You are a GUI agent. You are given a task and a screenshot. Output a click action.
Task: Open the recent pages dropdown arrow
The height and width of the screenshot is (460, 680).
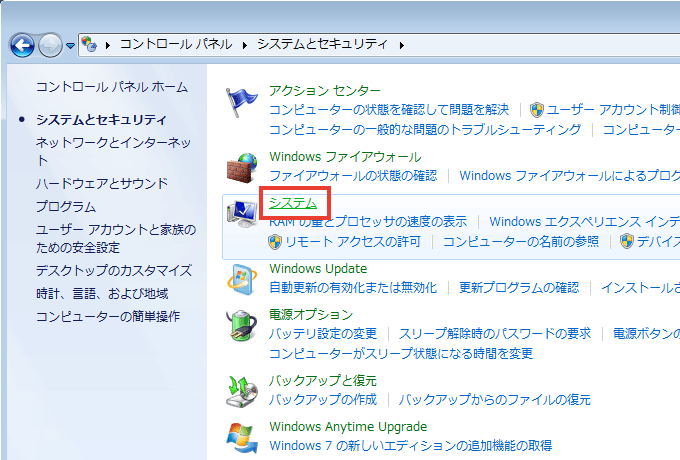pos(70,45)
